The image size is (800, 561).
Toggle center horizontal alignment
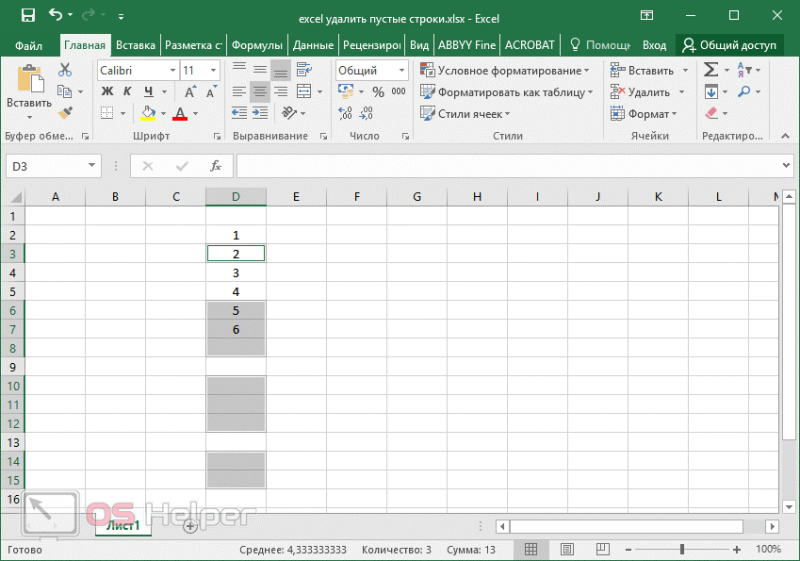pos(260,92)
